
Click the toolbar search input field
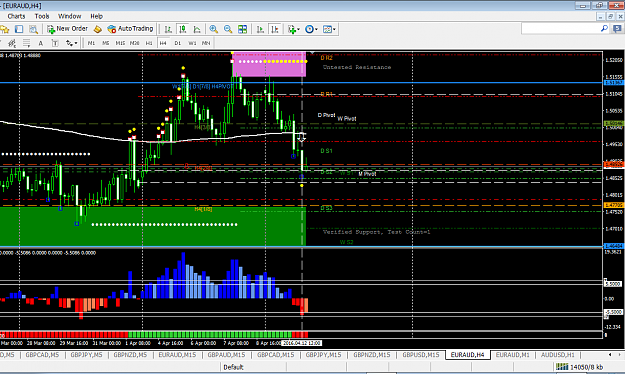click(560, 29)
